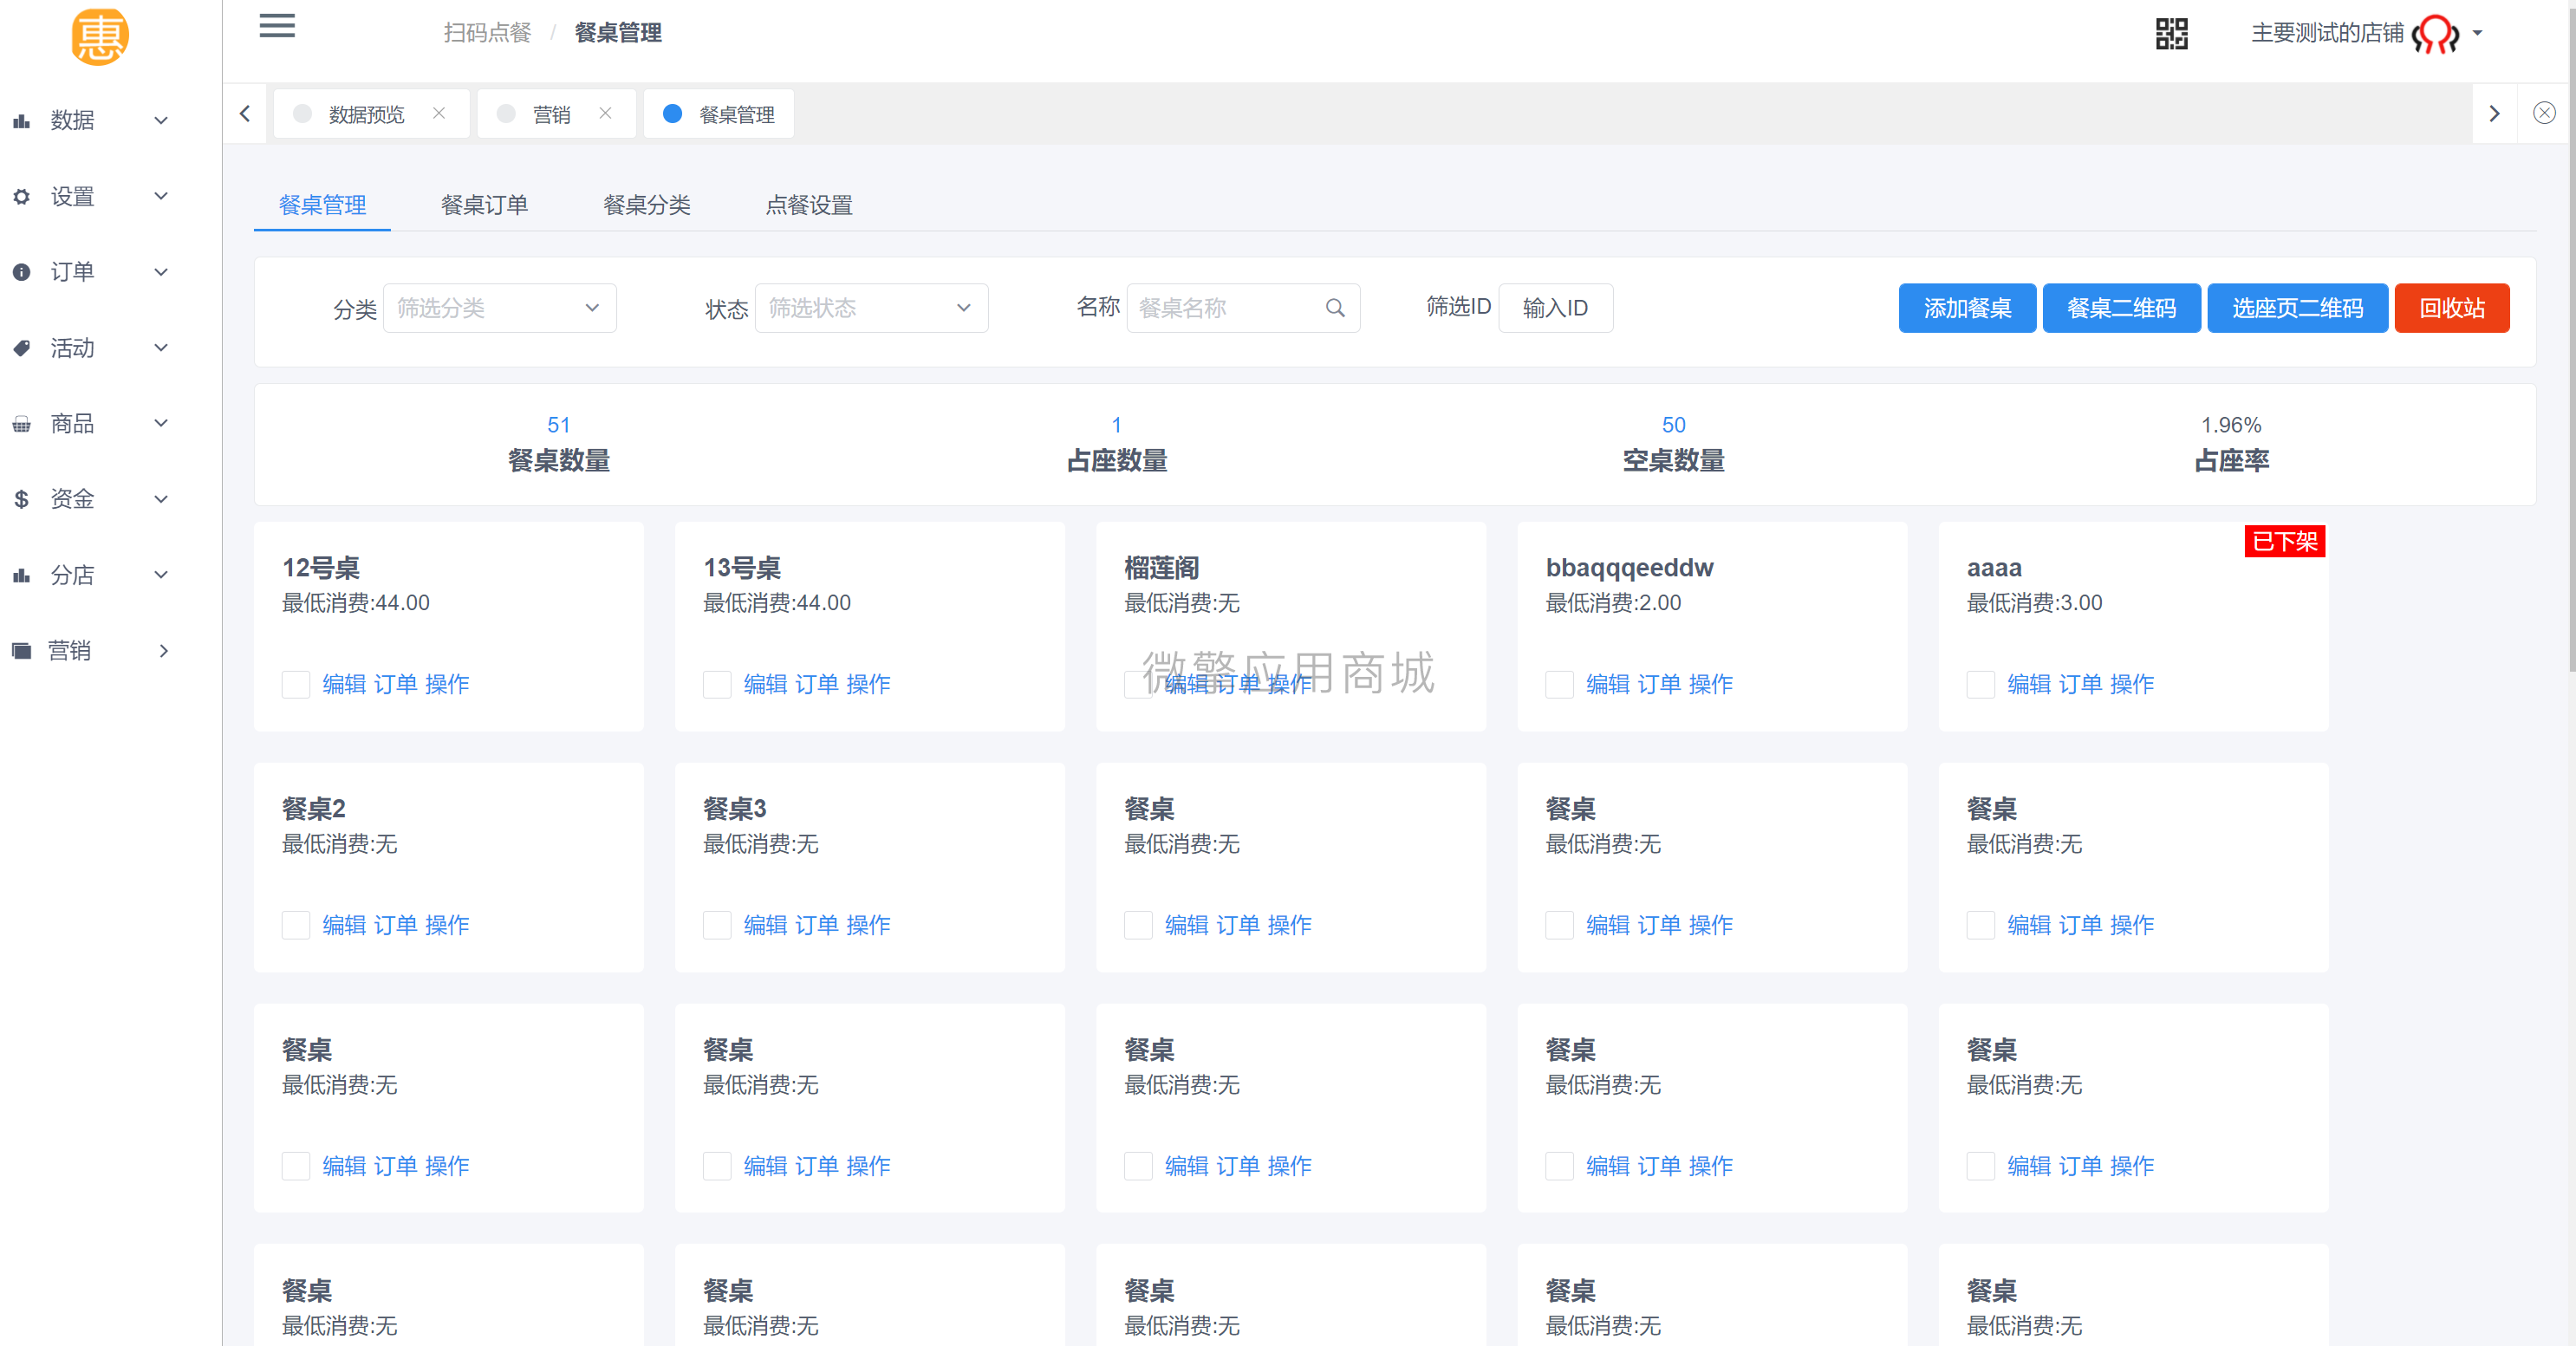Expand the 设置 sidebar menu
This screenshot has width=2576, height=1346.
pyautogui.click(x=160, y=197)
